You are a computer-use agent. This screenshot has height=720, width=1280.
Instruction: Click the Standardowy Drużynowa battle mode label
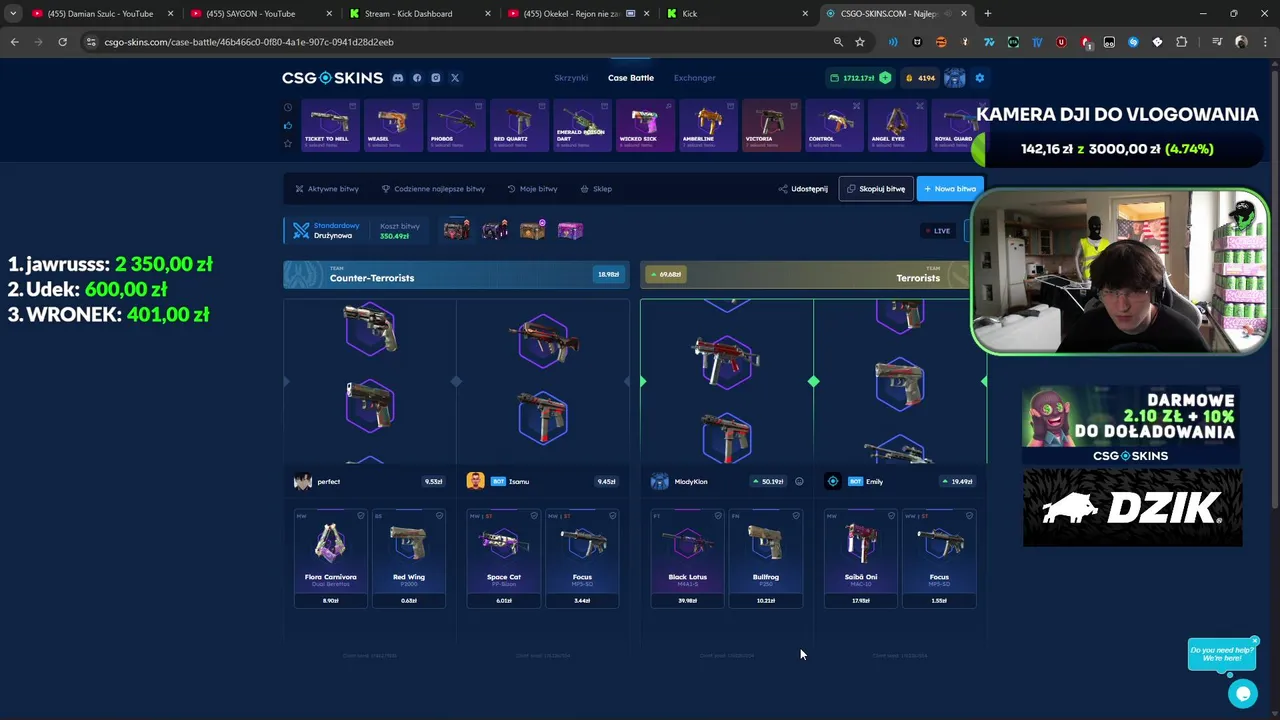tap(327, 231)
